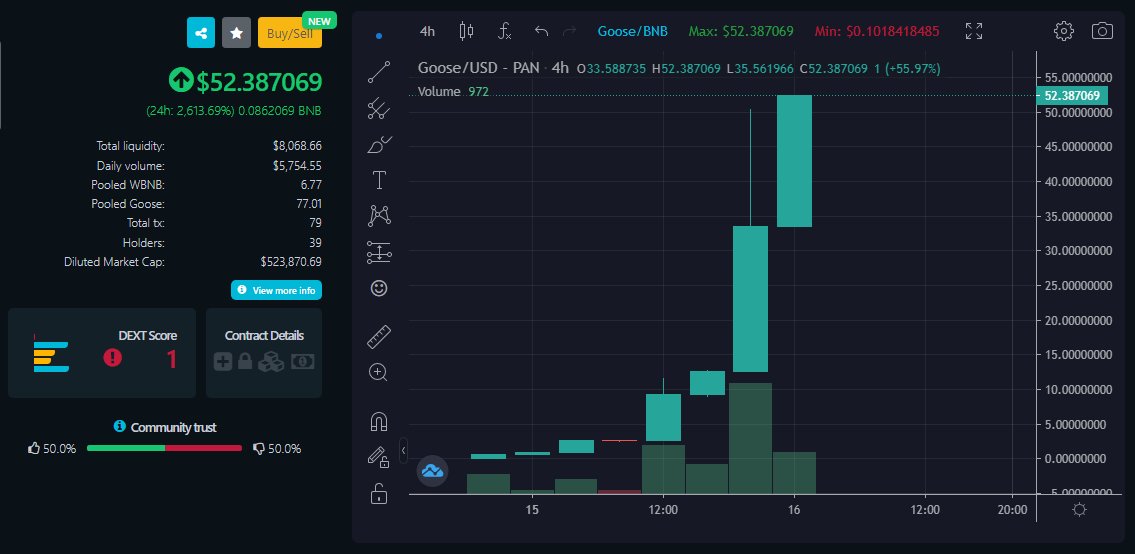This screenshot has height=554, width=1135.
Task: Click the contract plus icon
Action: (223, 361)
